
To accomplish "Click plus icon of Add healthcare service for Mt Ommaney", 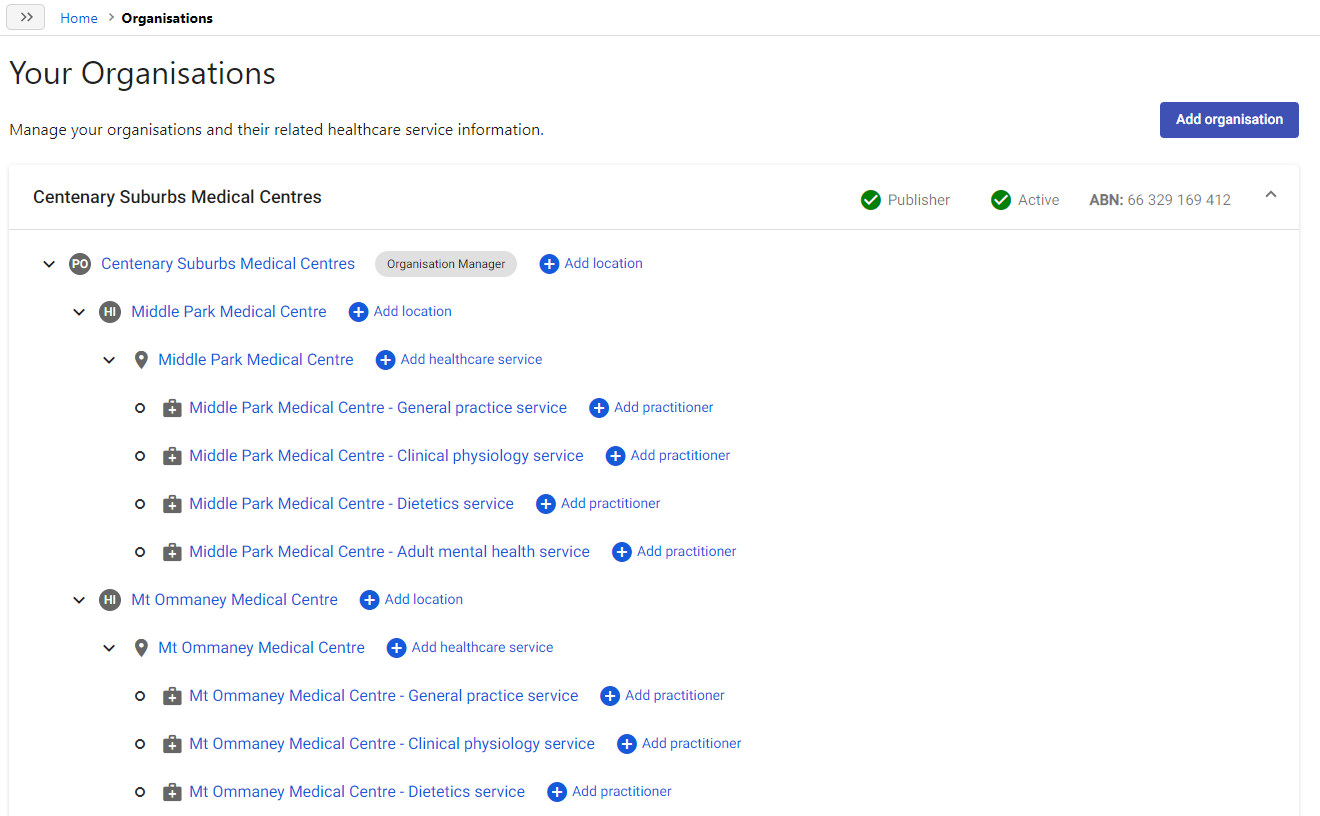I will [x=396, y=648].
